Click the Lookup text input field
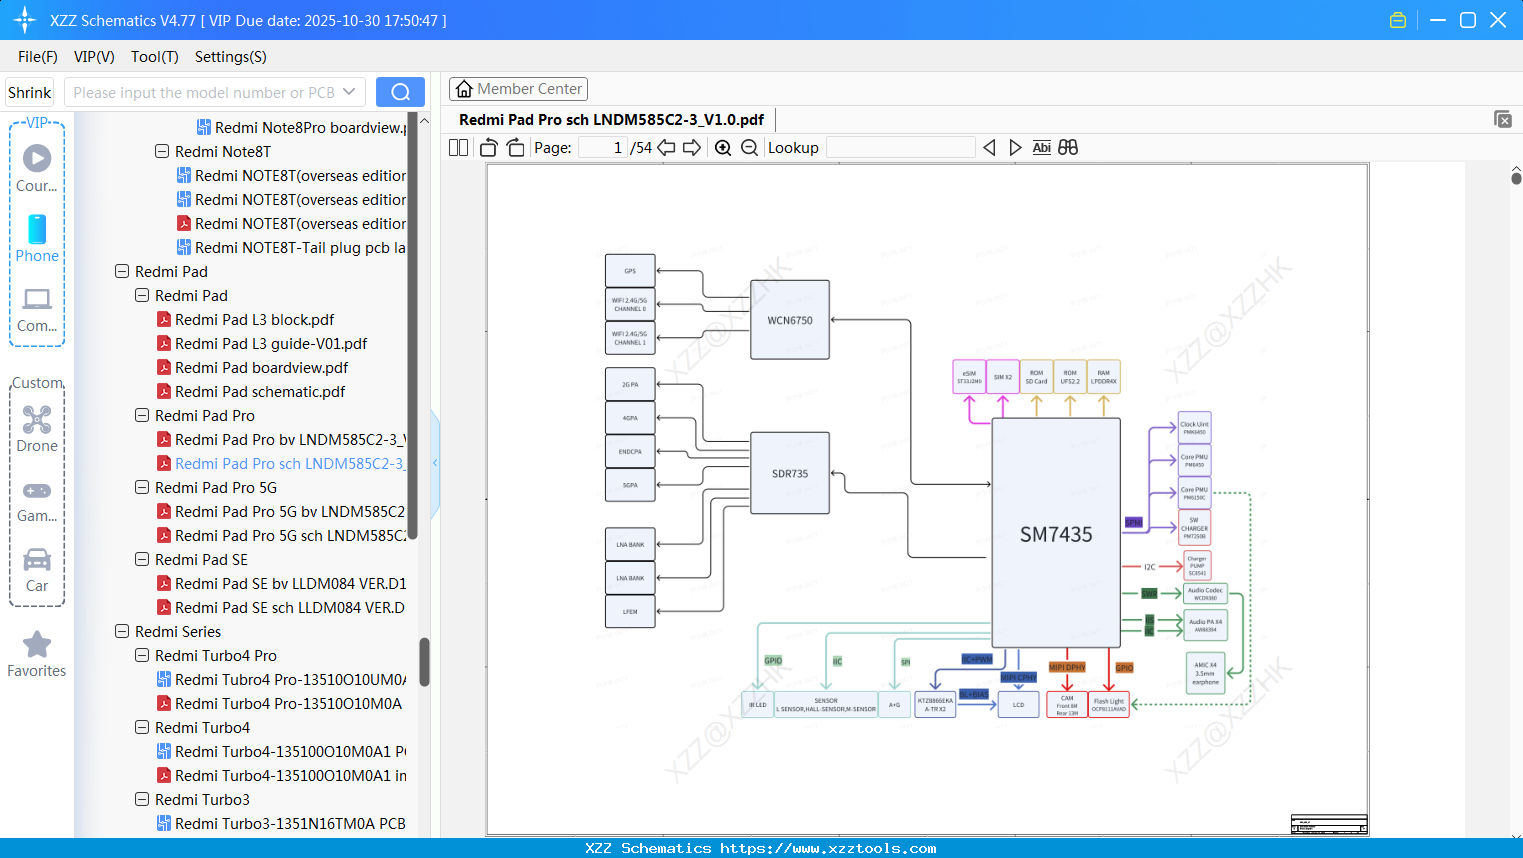The height and width of the screenshot is (858, 1523). click(900, 148)
